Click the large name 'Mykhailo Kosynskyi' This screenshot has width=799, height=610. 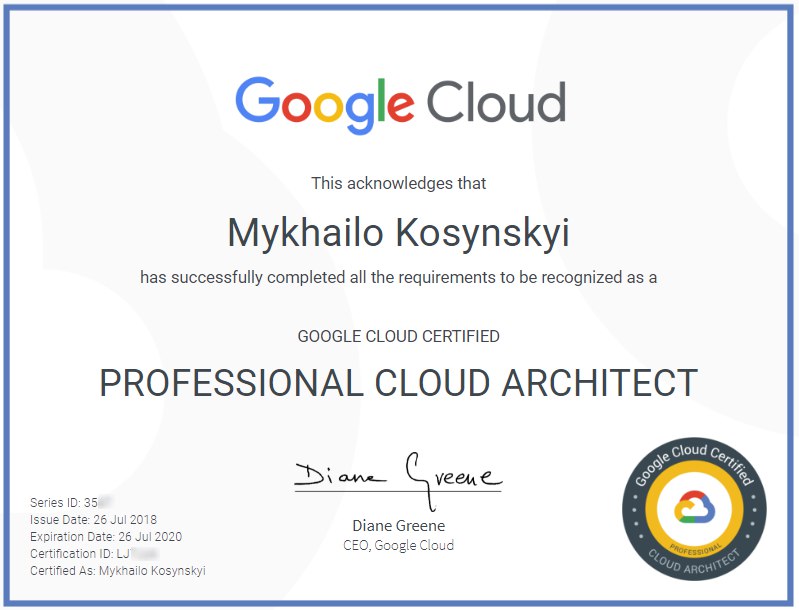click(x=398, y=233)
